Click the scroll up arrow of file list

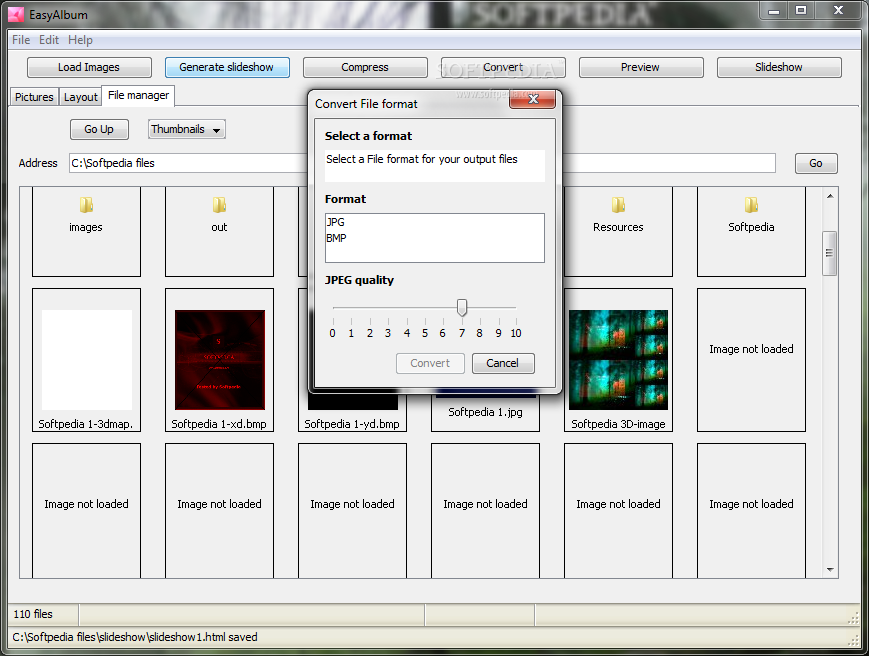pyautogui.click(x=830, y=196)
